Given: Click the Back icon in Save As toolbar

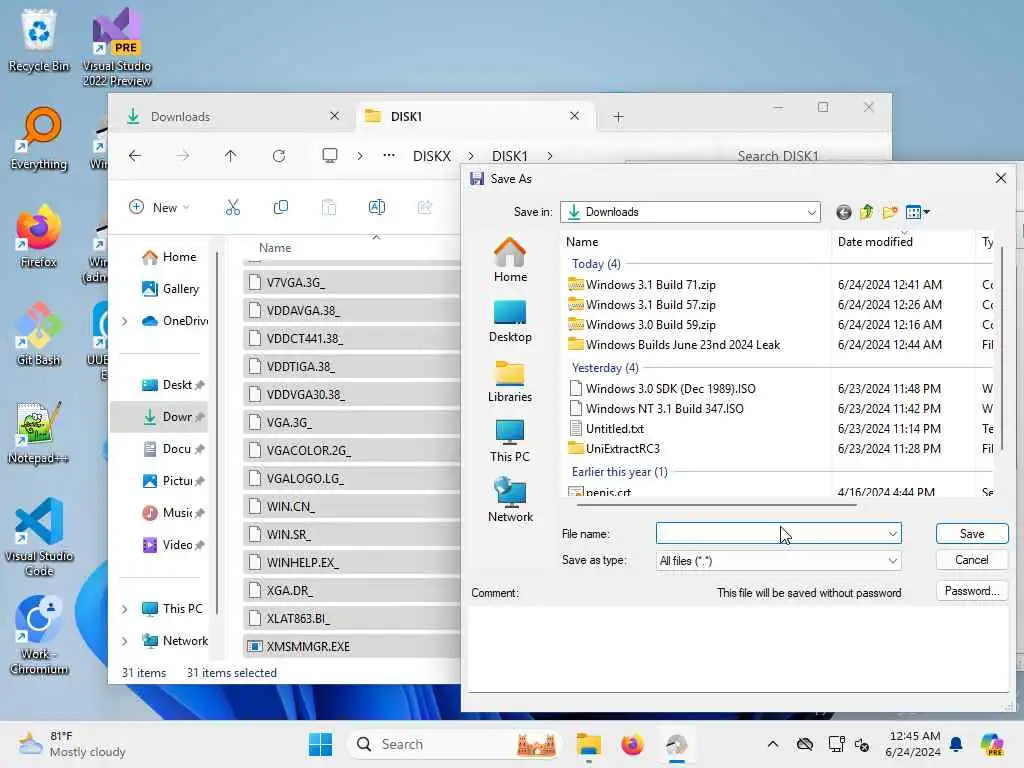Looking at the screenshot, I should coord(843,212).
